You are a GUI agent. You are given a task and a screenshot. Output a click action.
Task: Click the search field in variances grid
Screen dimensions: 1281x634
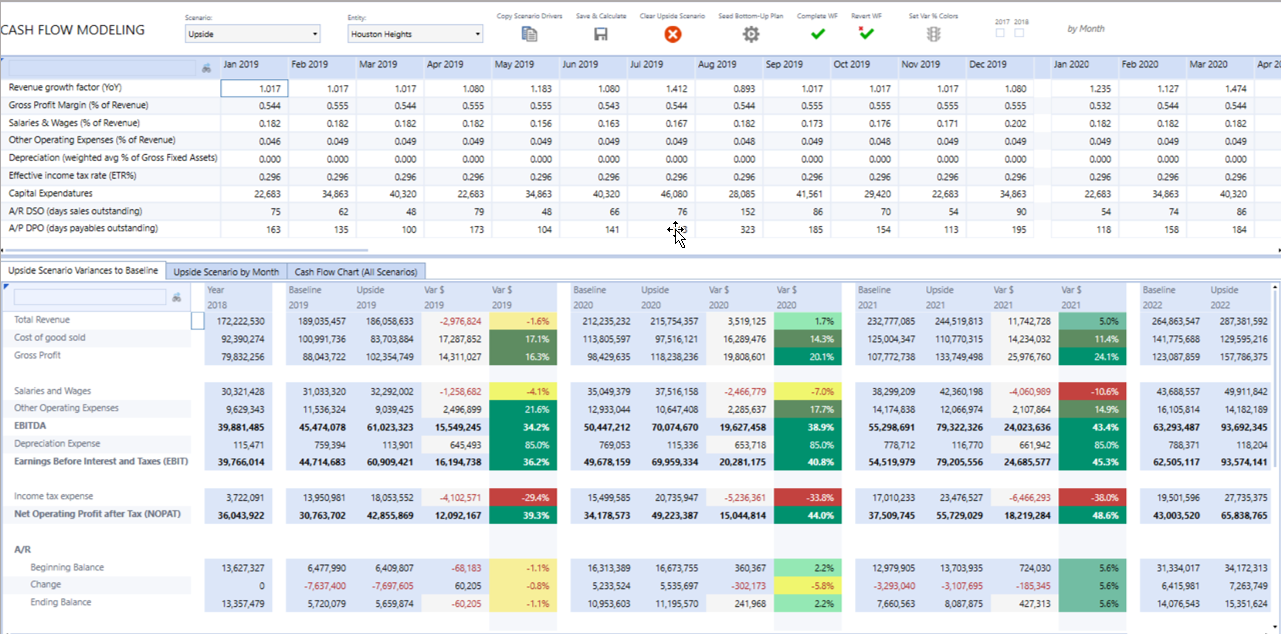click(x=90, y=297)
